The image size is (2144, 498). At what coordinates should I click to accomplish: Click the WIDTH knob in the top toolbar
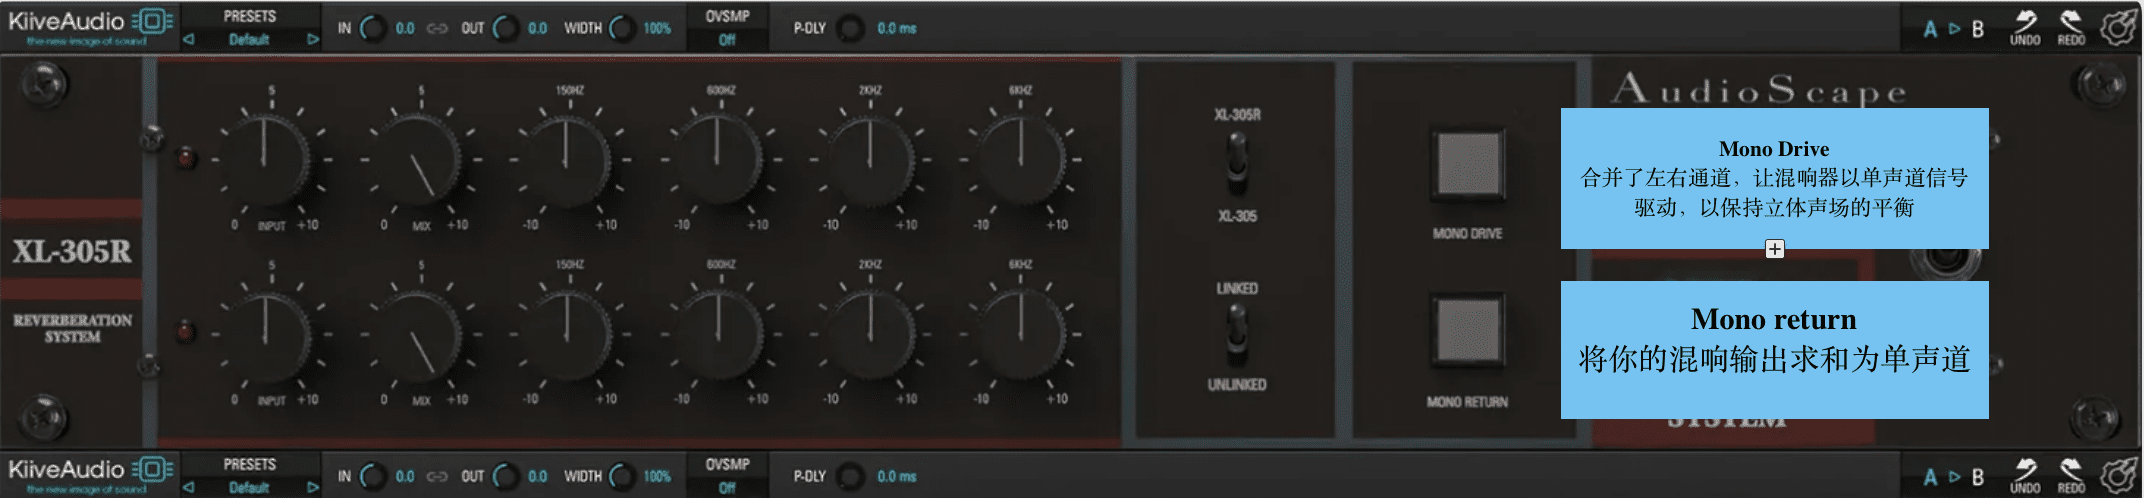[x=623, y=28]
